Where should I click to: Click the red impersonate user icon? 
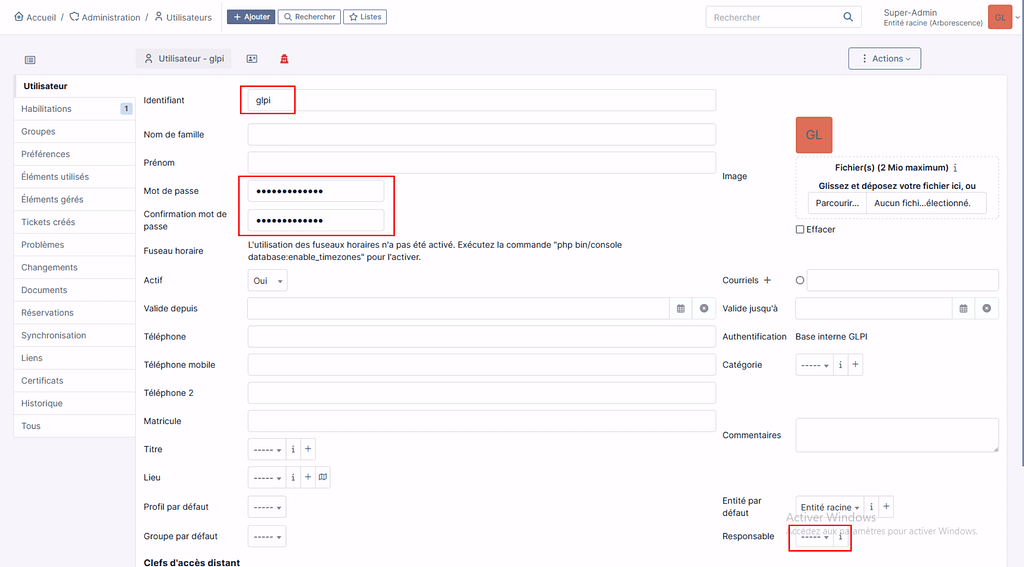[x=284, y=59]
